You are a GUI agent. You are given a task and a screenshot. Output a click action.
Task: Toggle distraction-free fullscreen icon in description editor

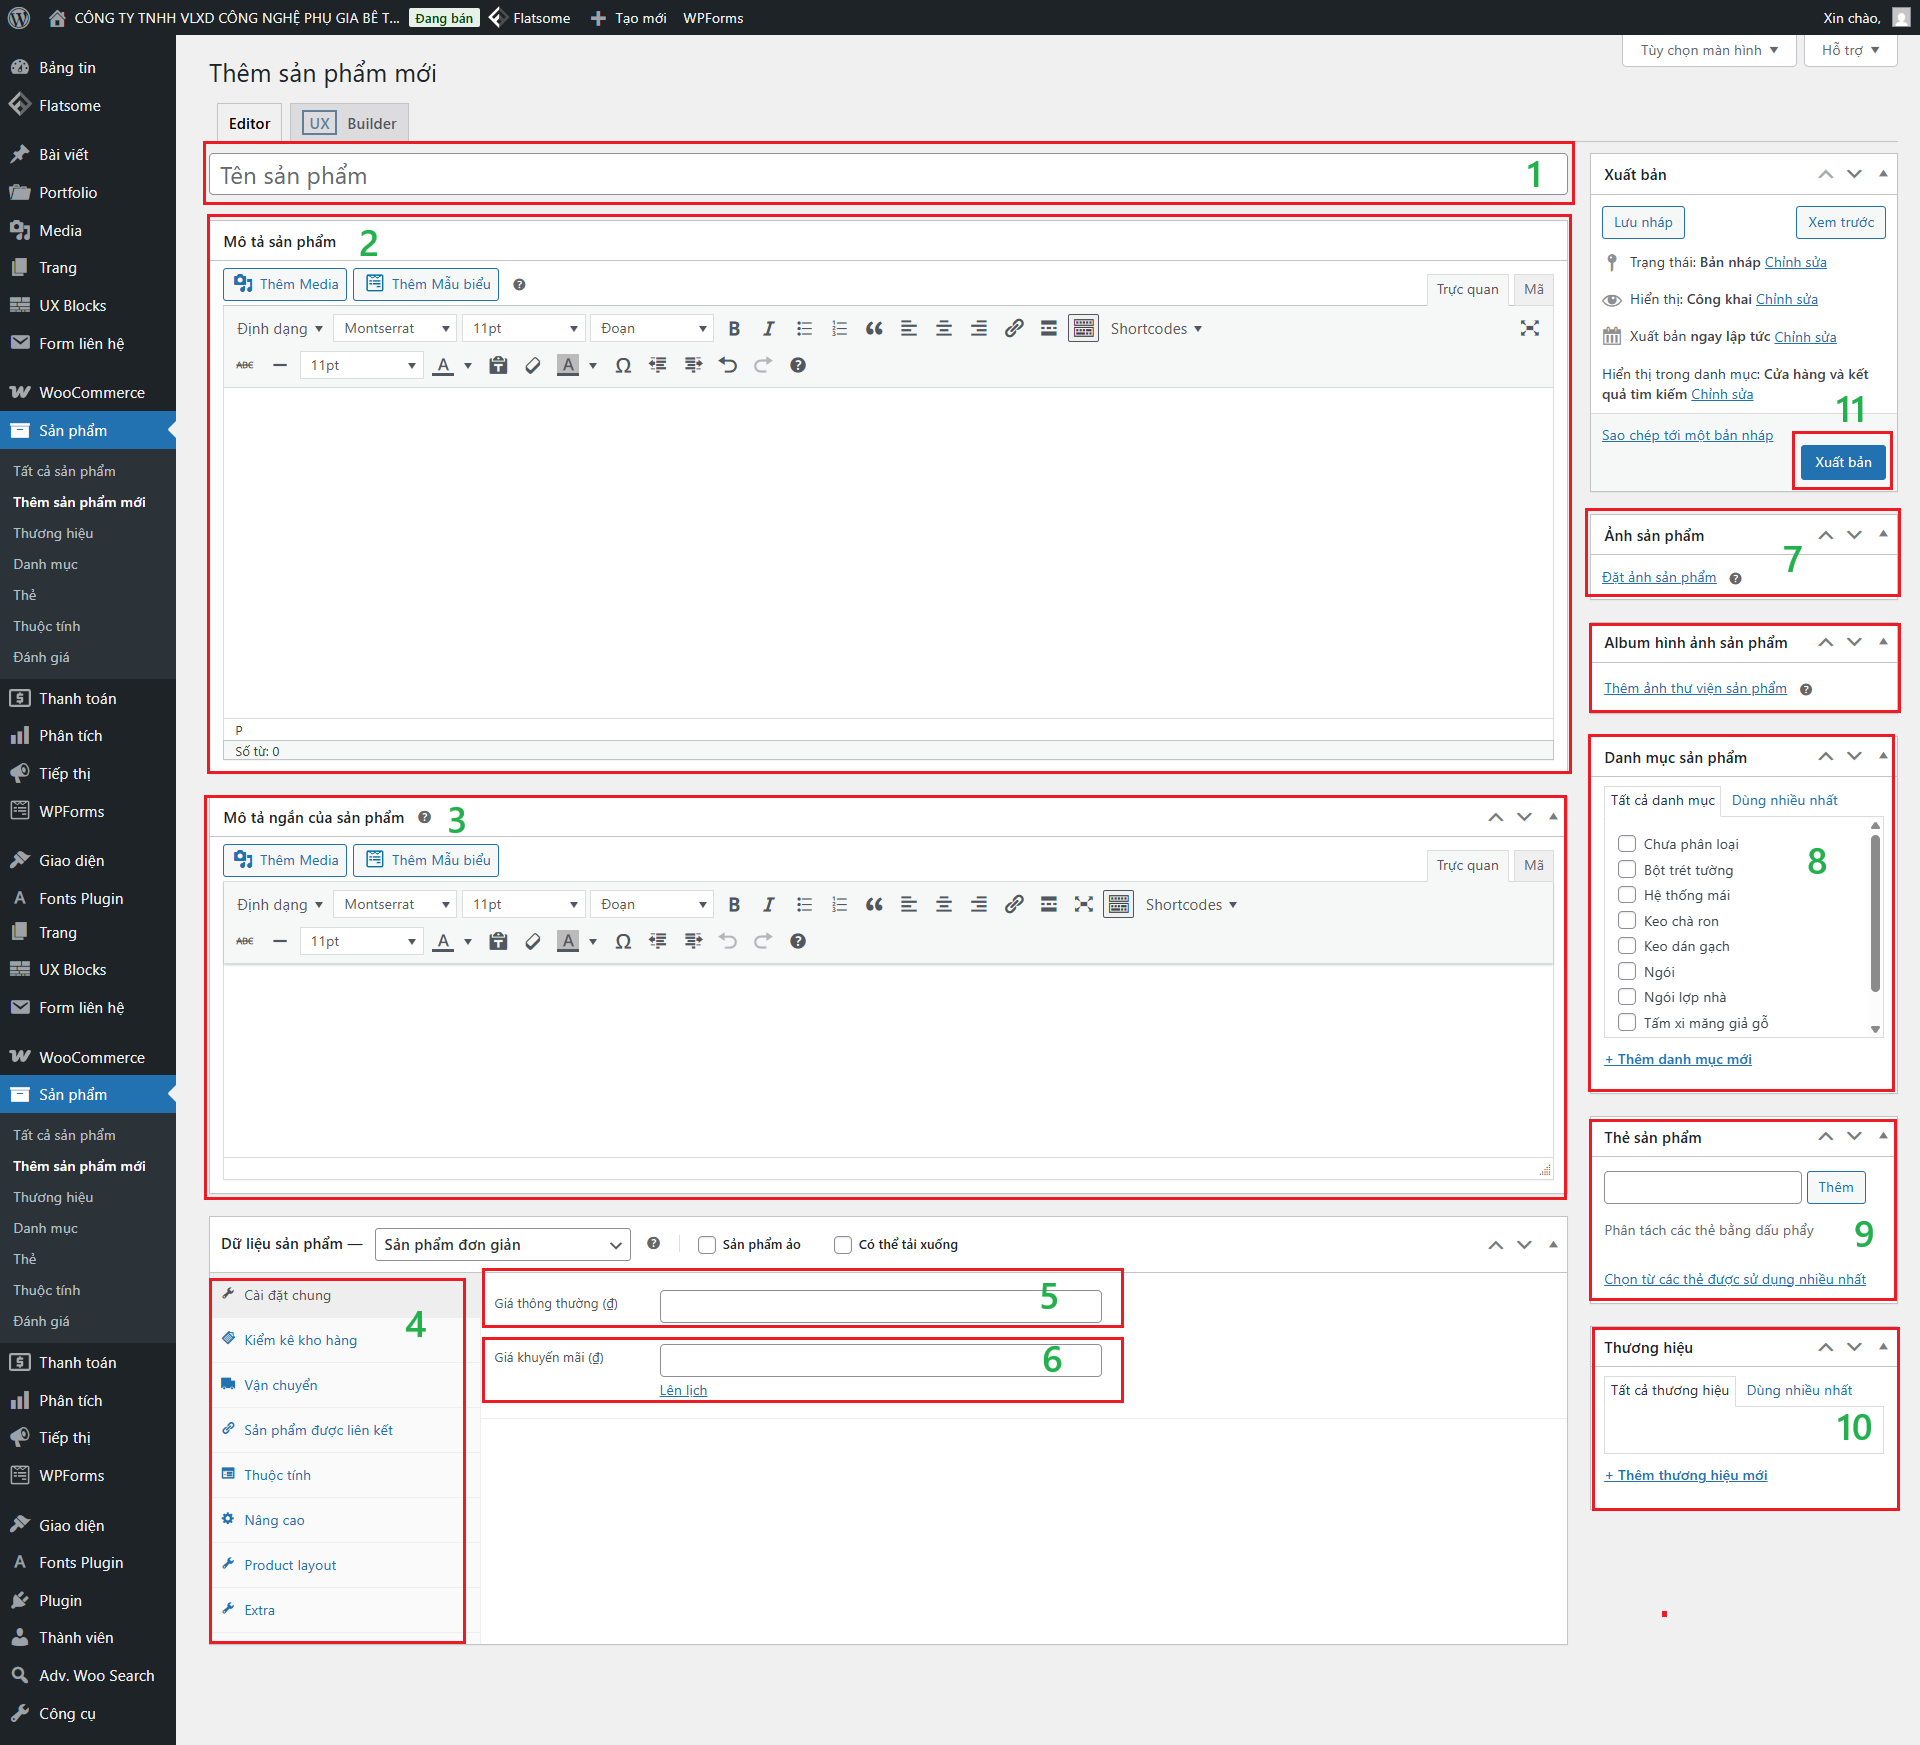pos(1529,328)
